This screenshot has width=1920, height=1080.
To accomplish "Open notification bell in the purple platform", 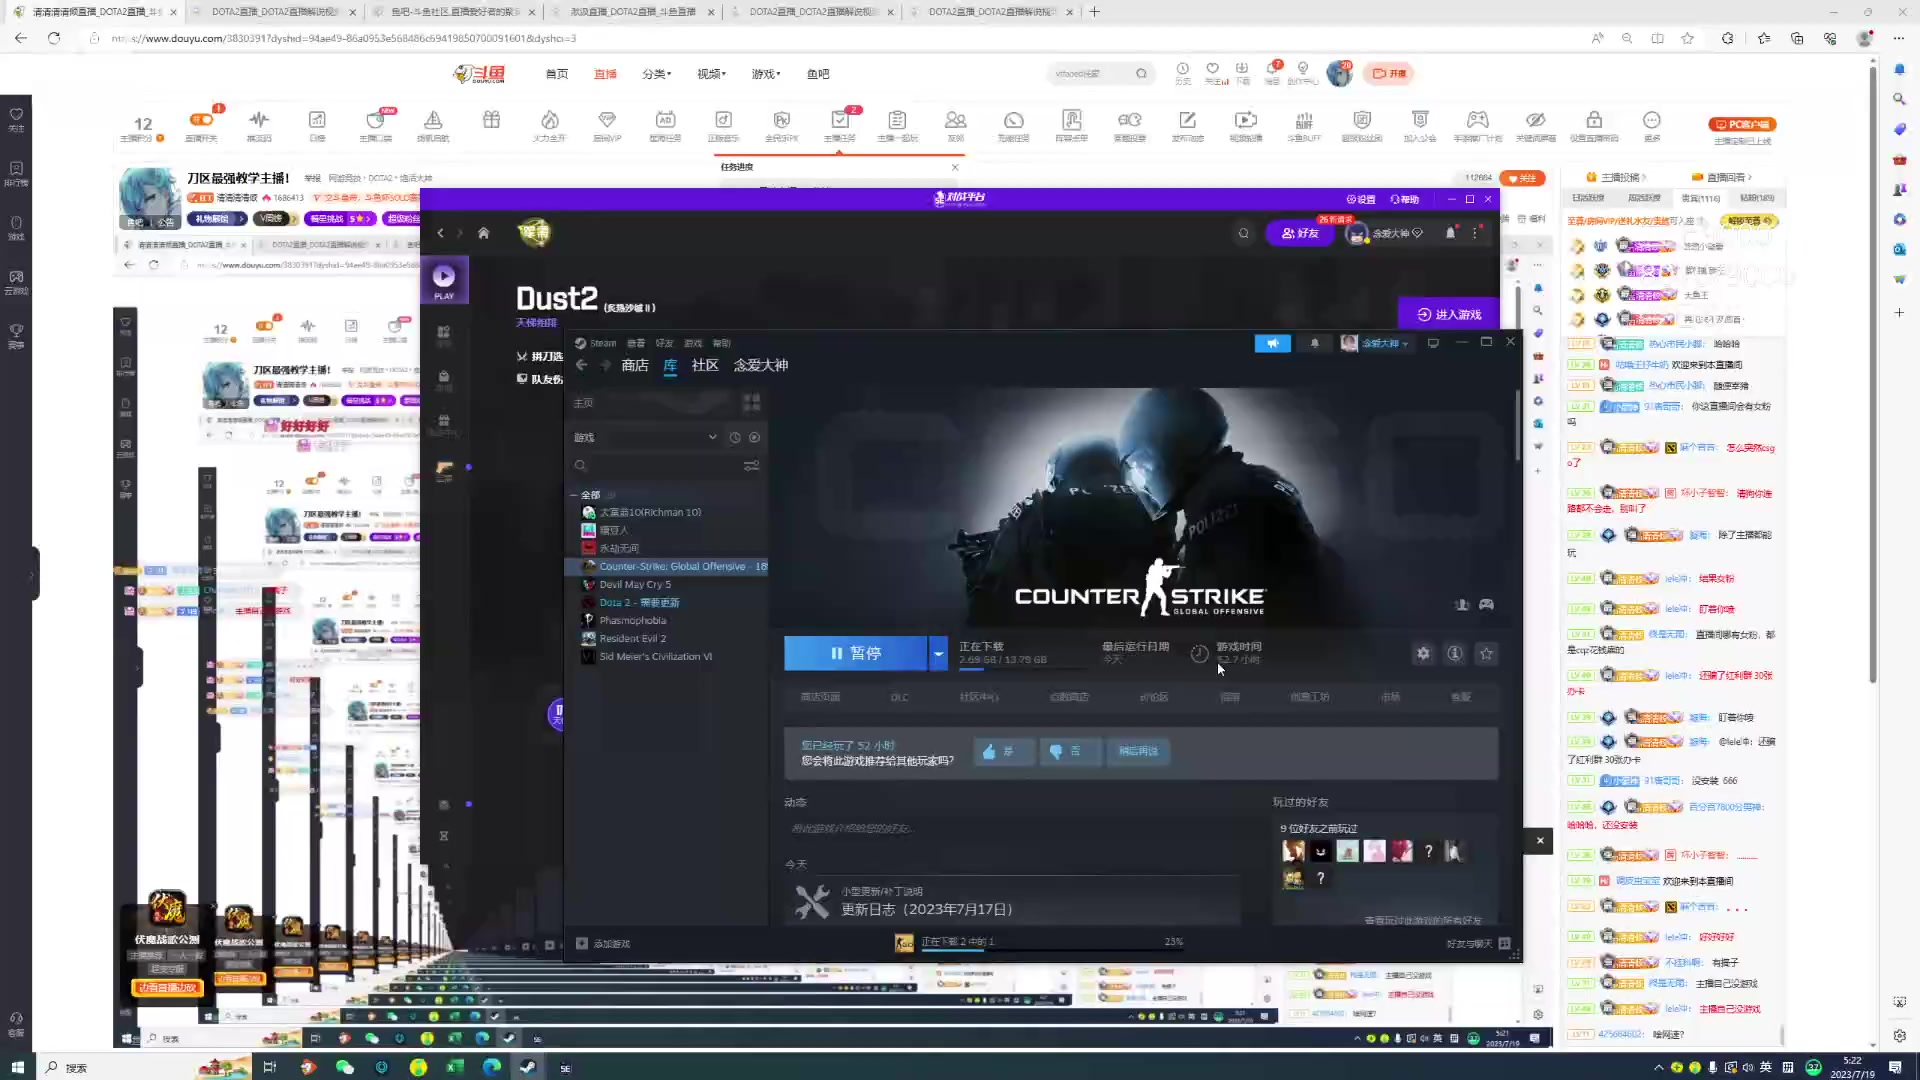I will click(1451, 234).
